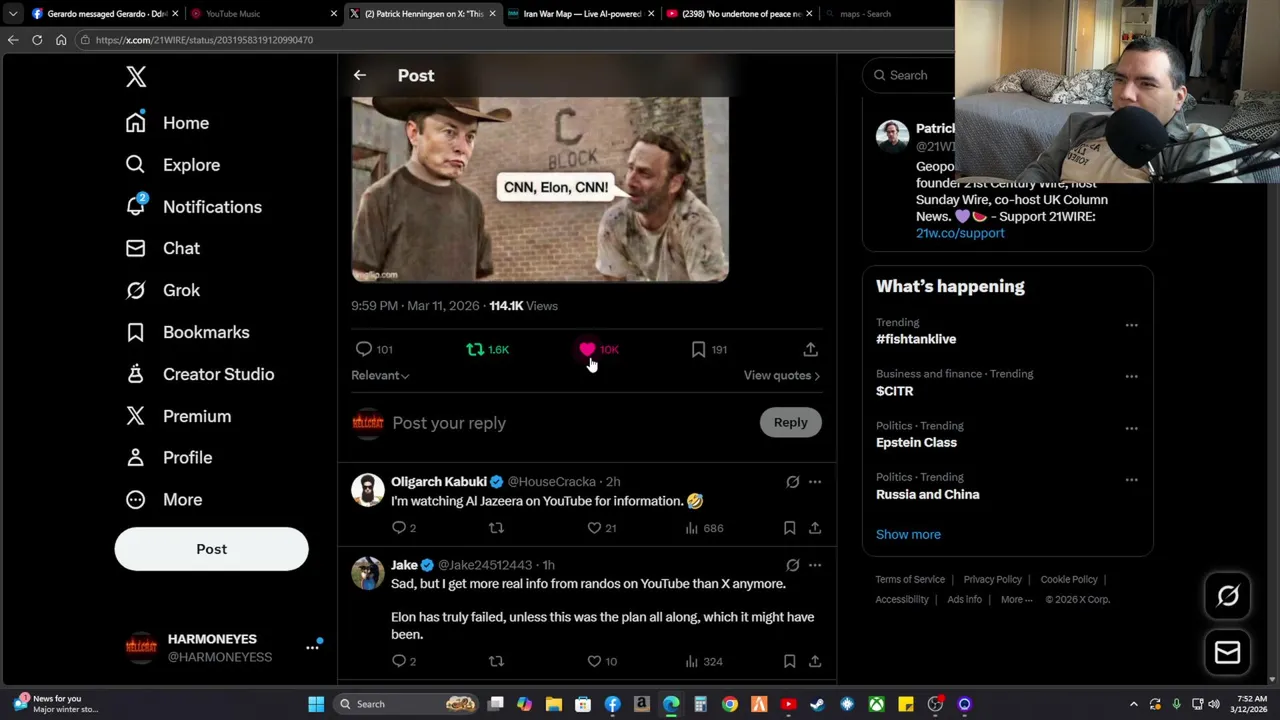Click Show more under What's happening
The image size is (1280, 720).
coord(908,534)
